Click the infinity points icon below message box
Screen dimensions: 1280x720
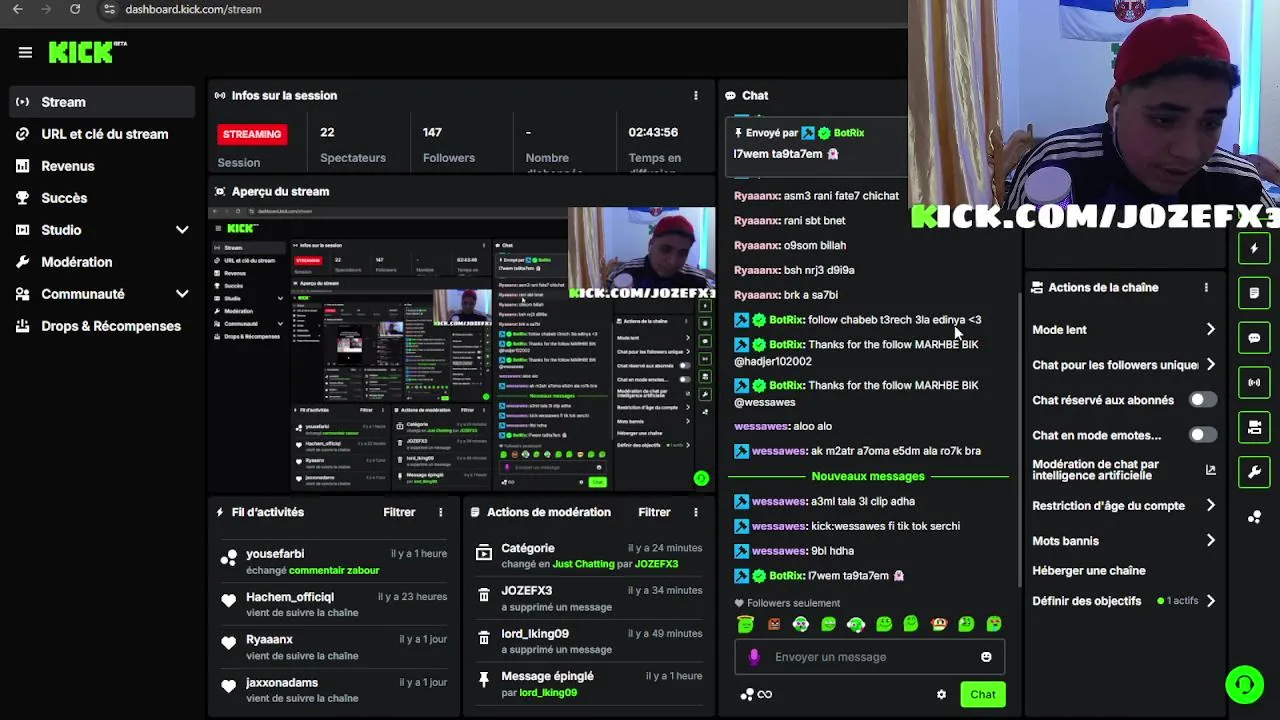765,694
